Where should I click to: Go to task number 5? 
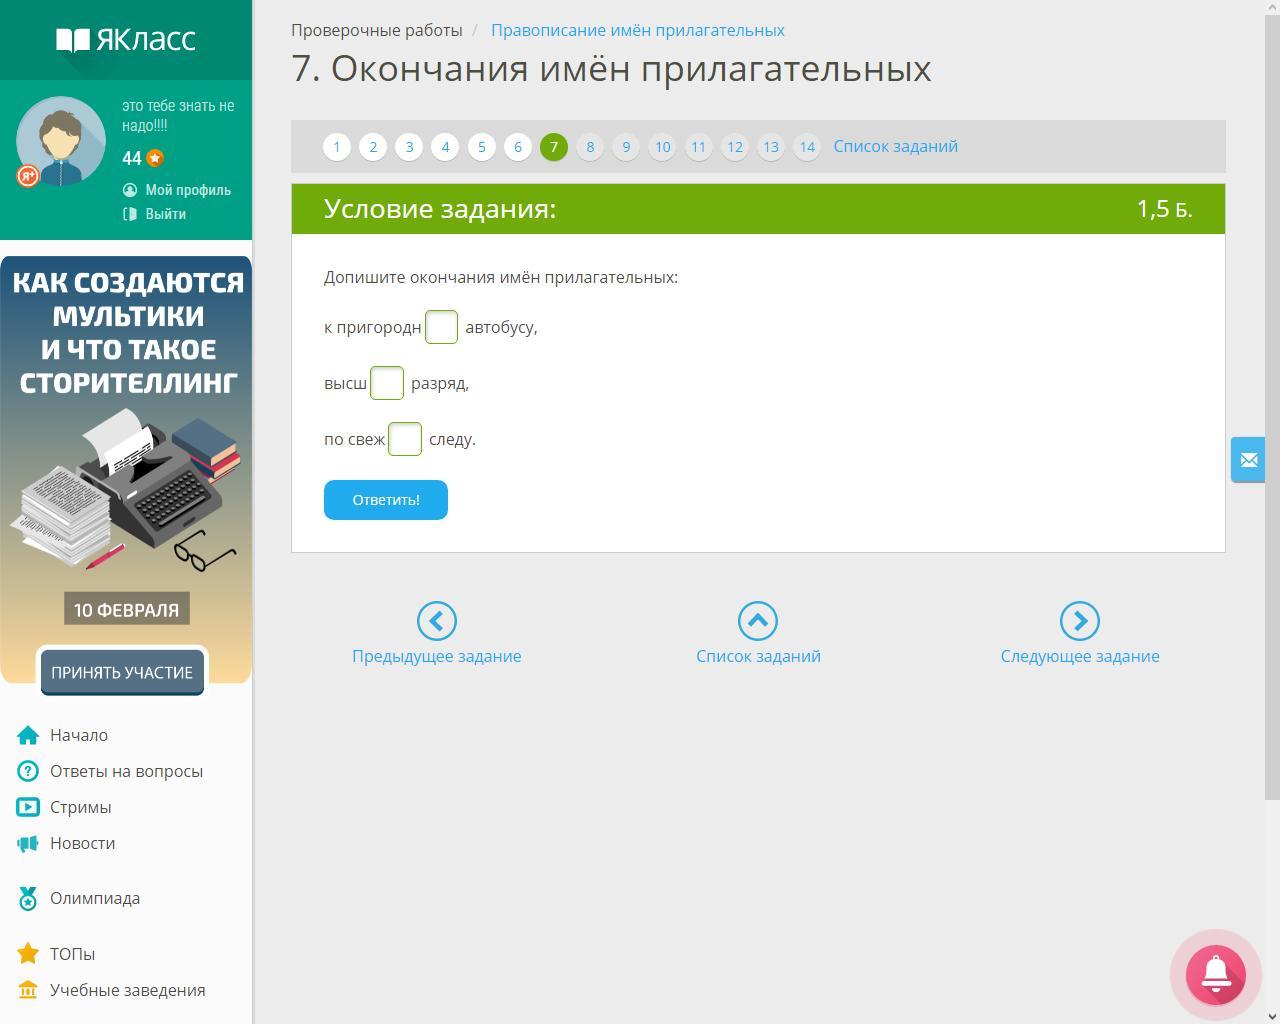tap(481, 147)
